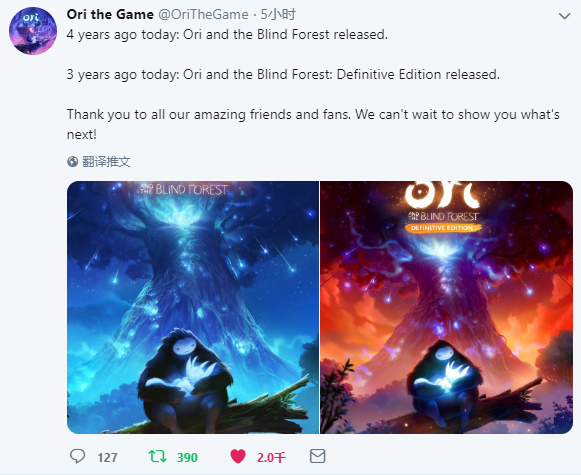Viewport: 581px width, 475px height.
Task: Click the 2.0千 like count
Action: click(x=271, y=458)
